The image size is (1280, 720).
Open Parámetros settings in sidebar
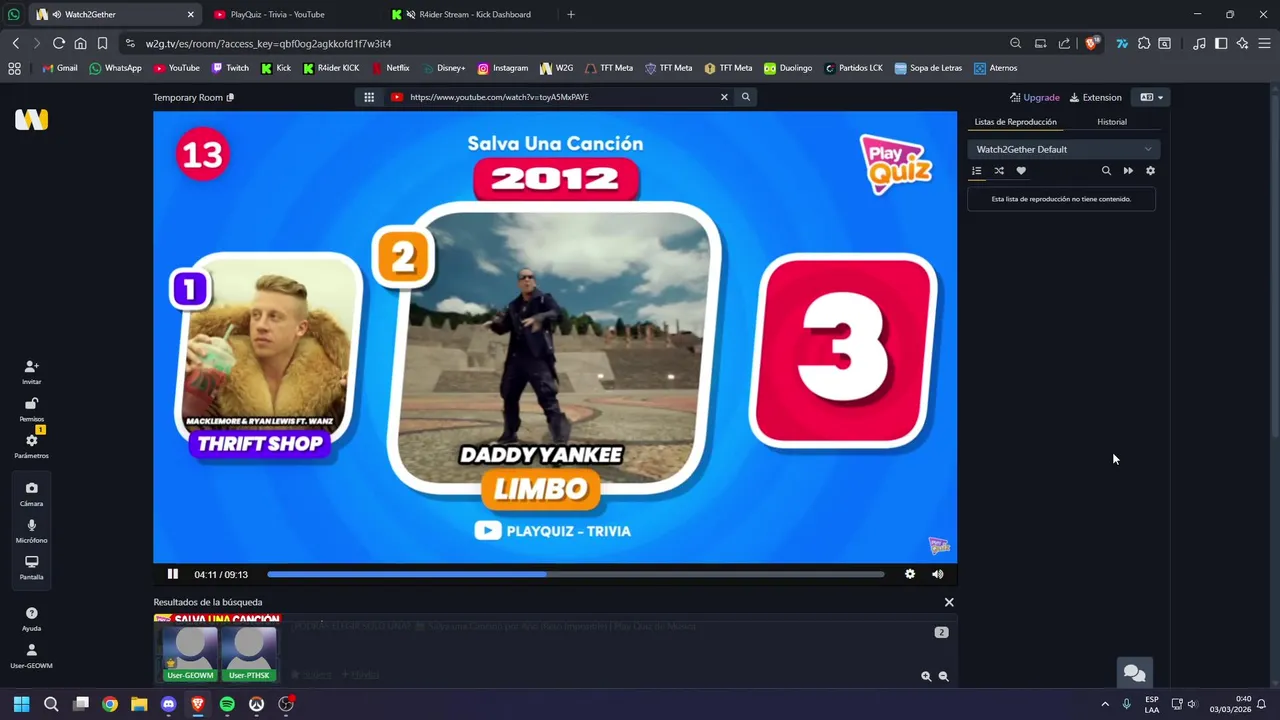coord(31,445)
